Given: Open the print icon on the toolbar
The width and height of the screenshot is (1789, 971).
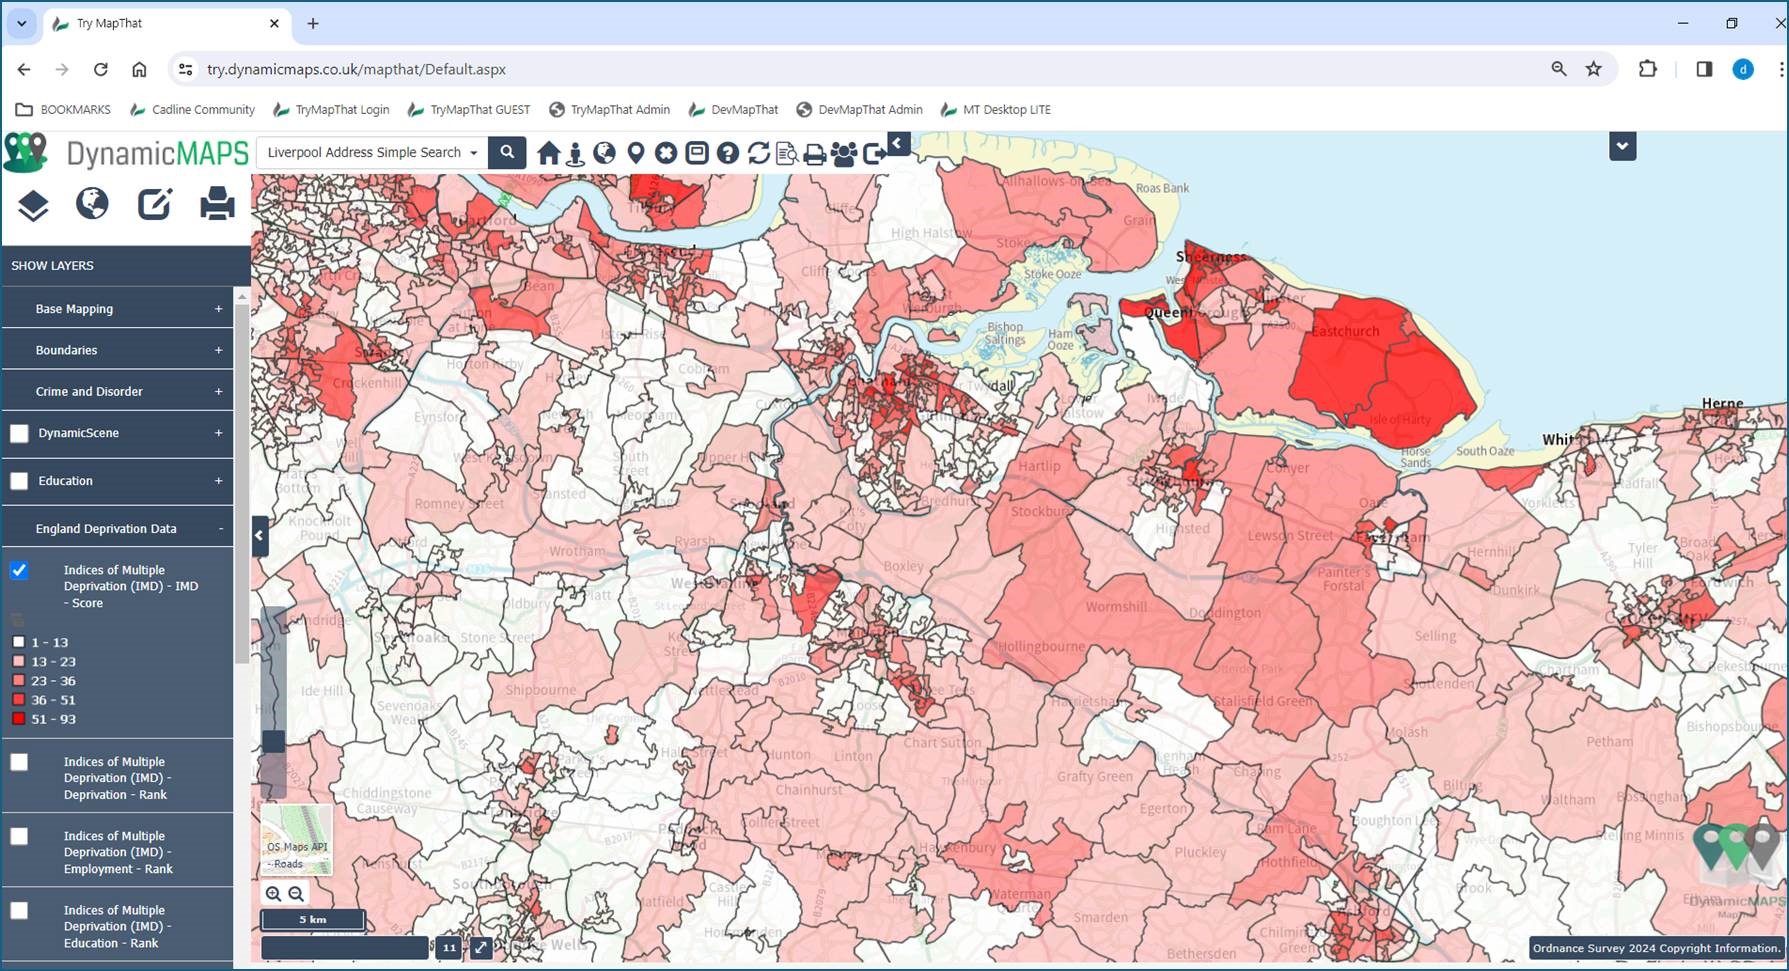Looking at the screenshot, I should click(x=814, y=153).
